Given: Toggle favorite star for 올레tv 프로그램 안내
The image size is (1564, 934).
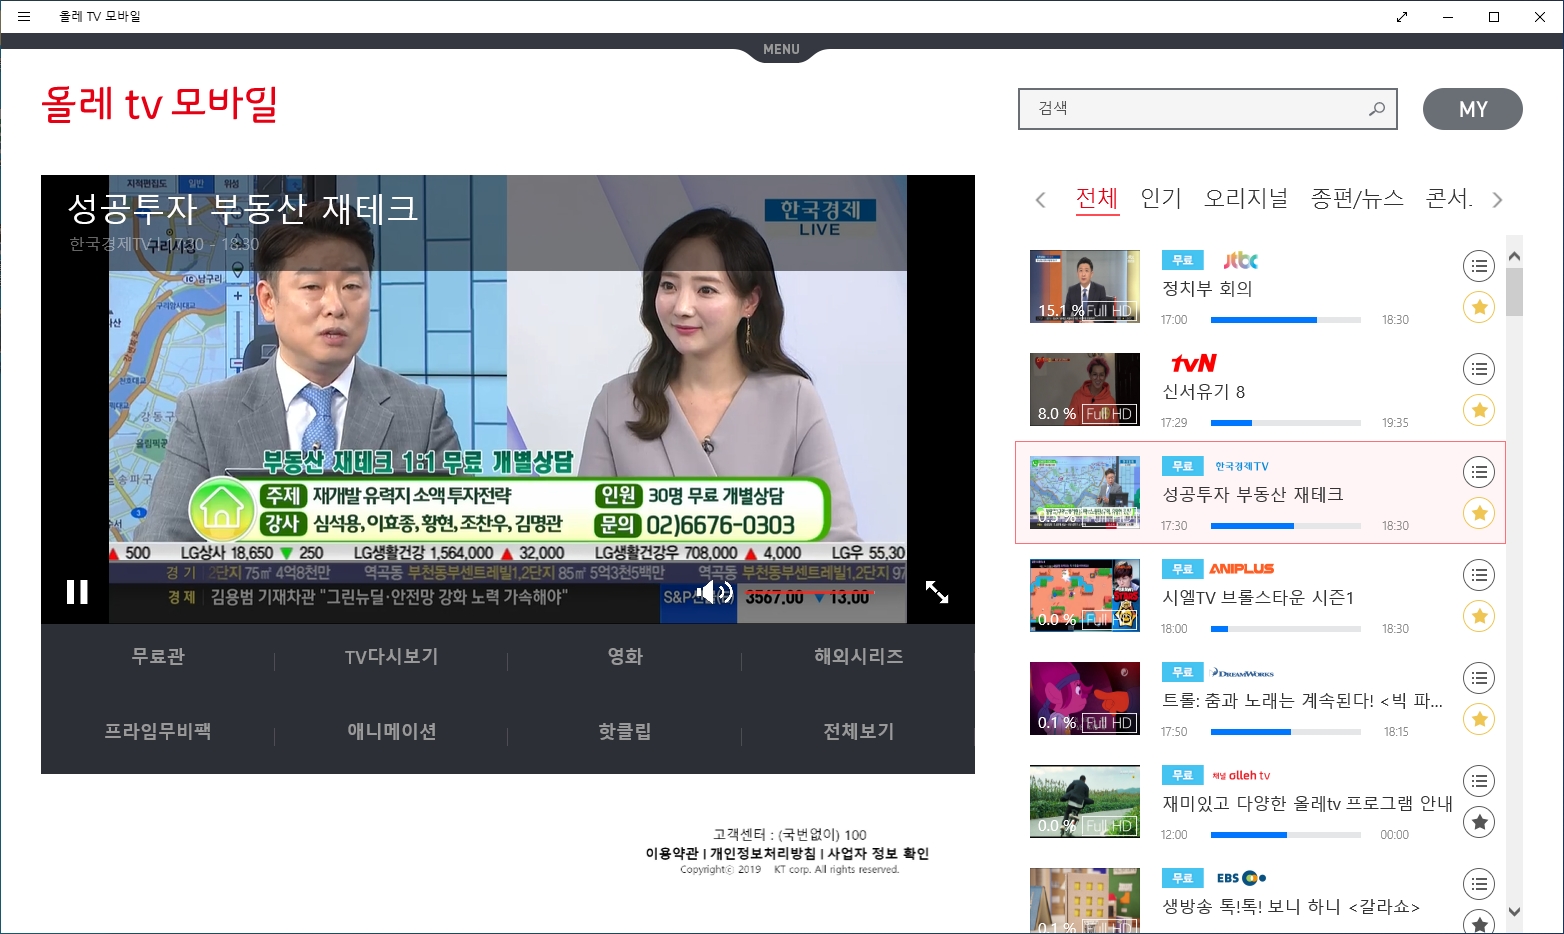Looking at the screenshot, I should click(x=1479, y=822).
